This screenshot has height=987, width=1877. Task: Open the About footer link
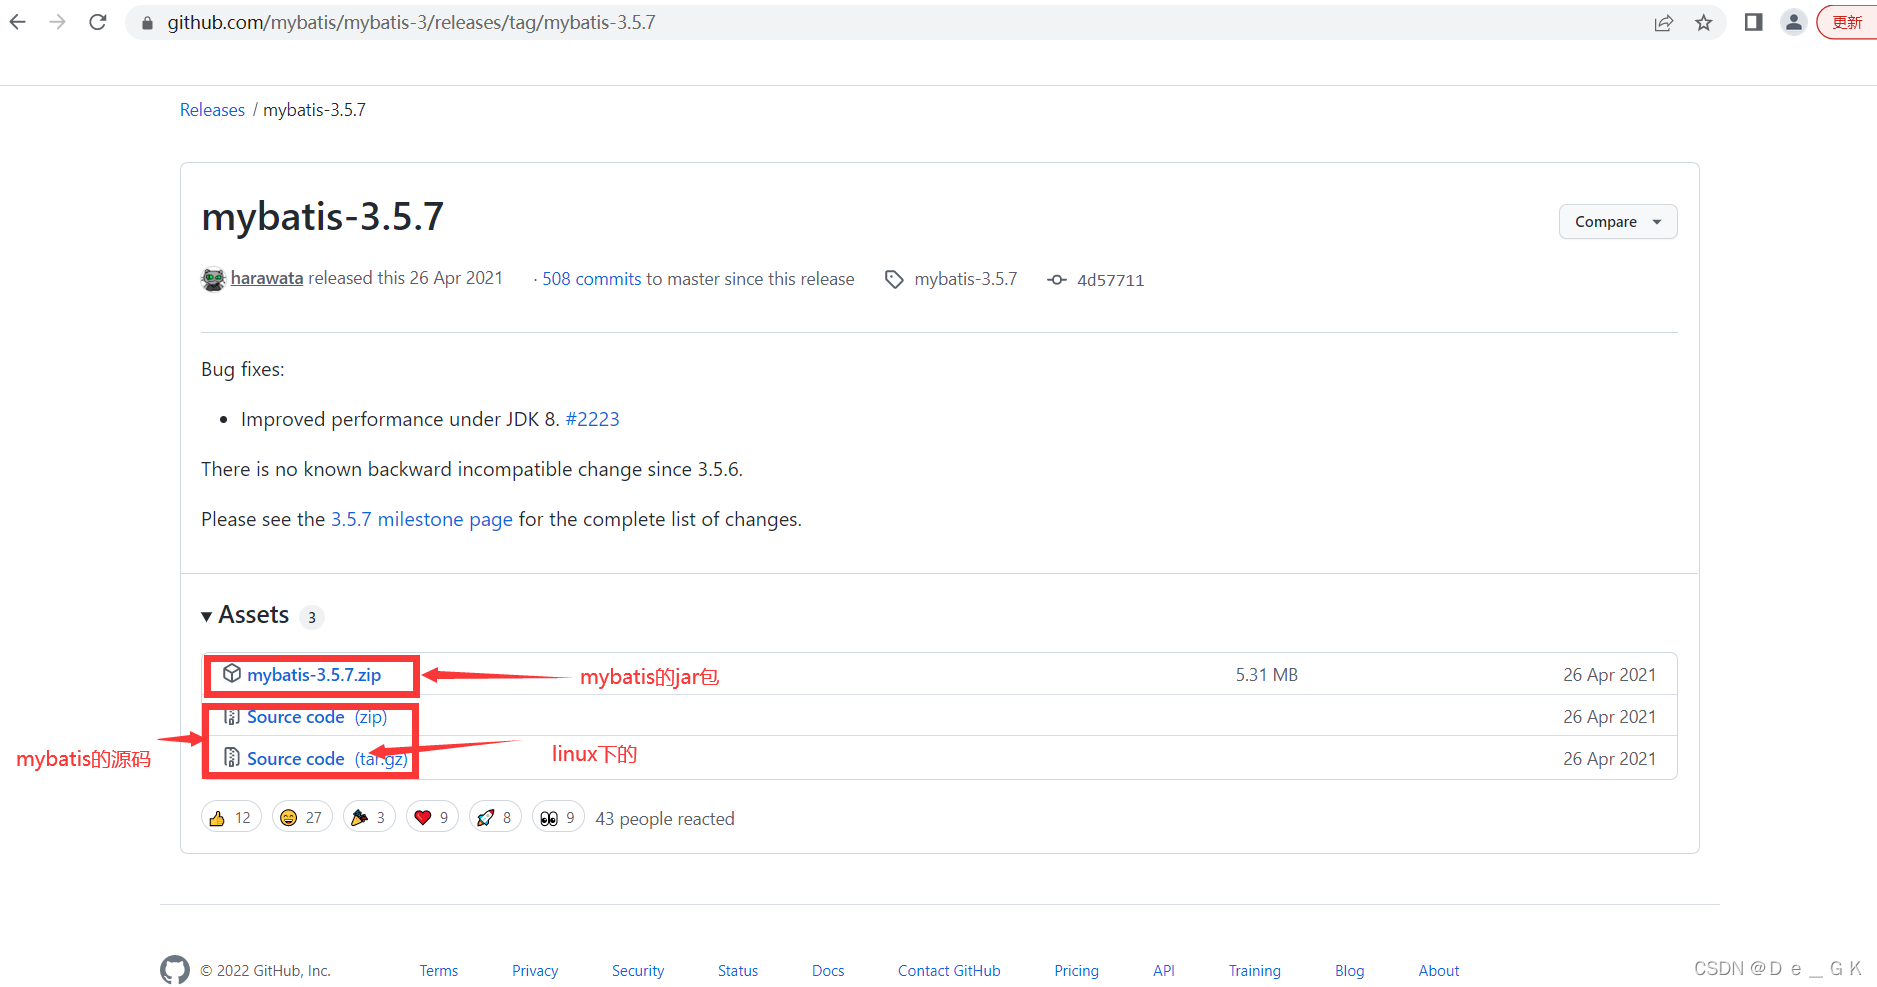tap(1439, 971)
